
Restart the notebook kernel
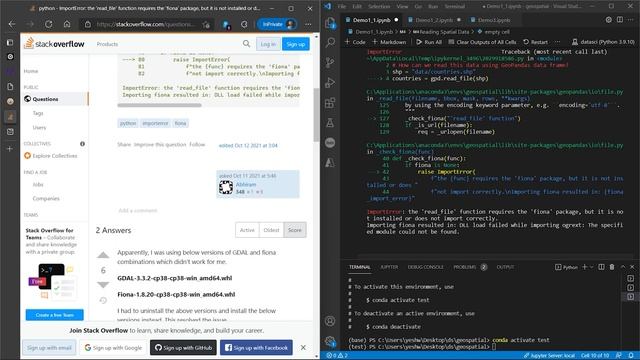pos(536,42)
